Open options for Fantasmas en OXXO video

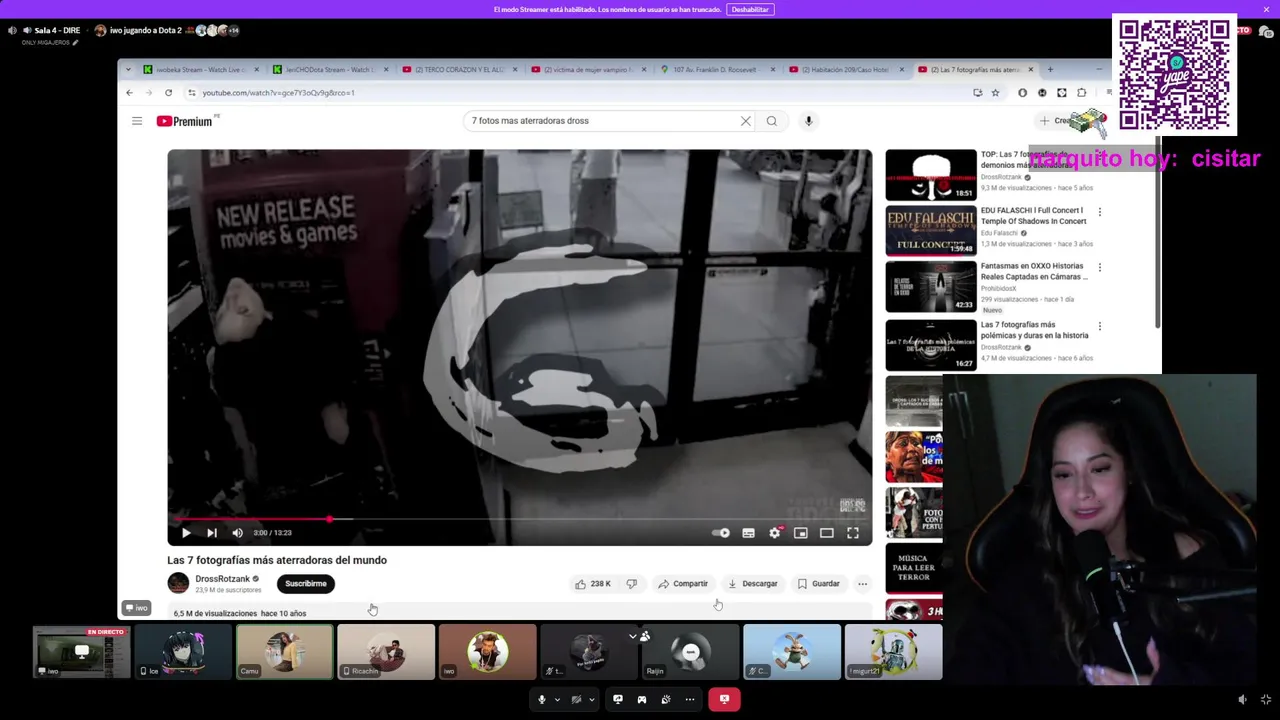click(1100, 268)
